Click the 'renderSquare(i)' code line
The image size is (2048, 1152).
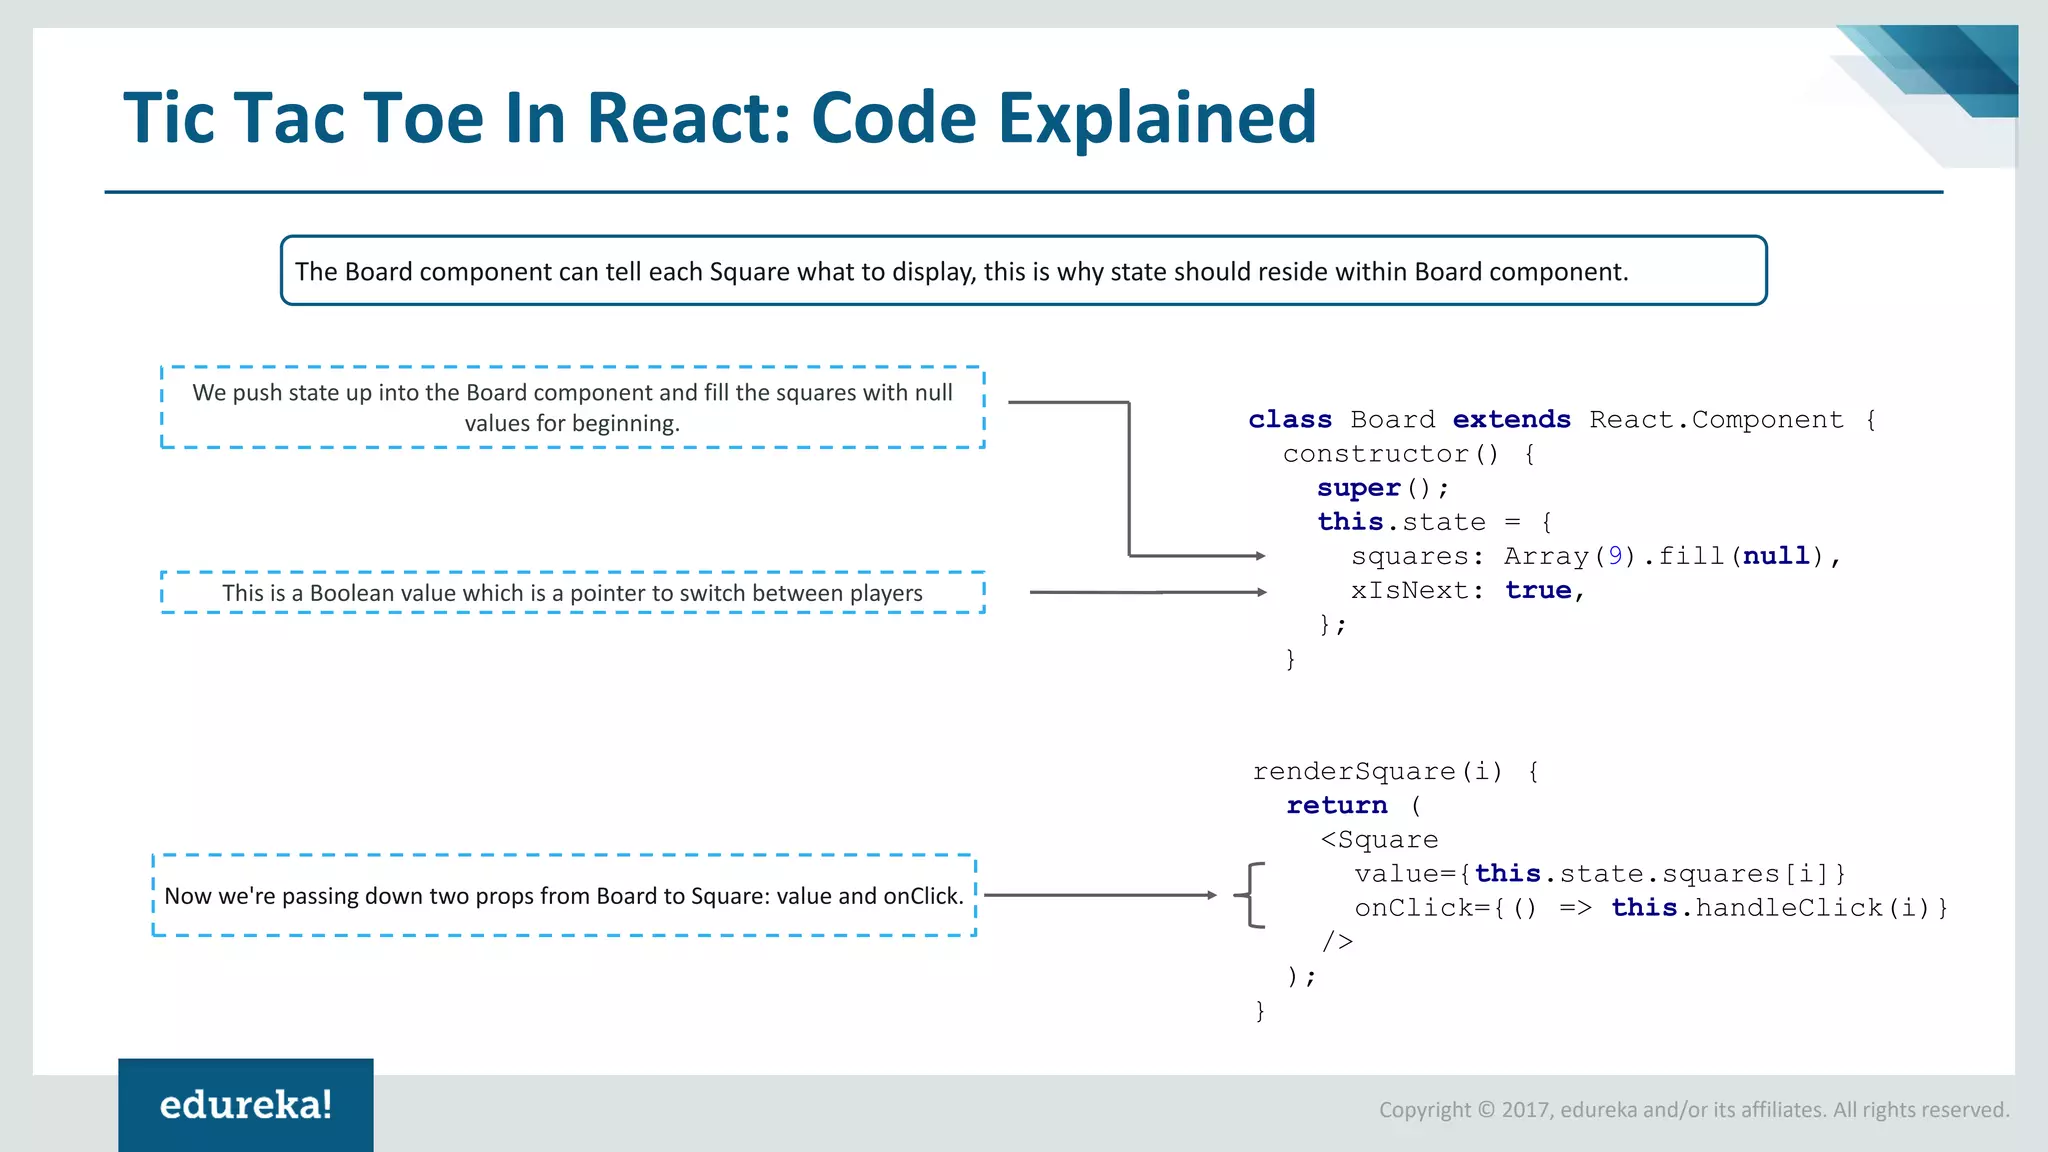pyautogui.click(x=1395, y=771)
